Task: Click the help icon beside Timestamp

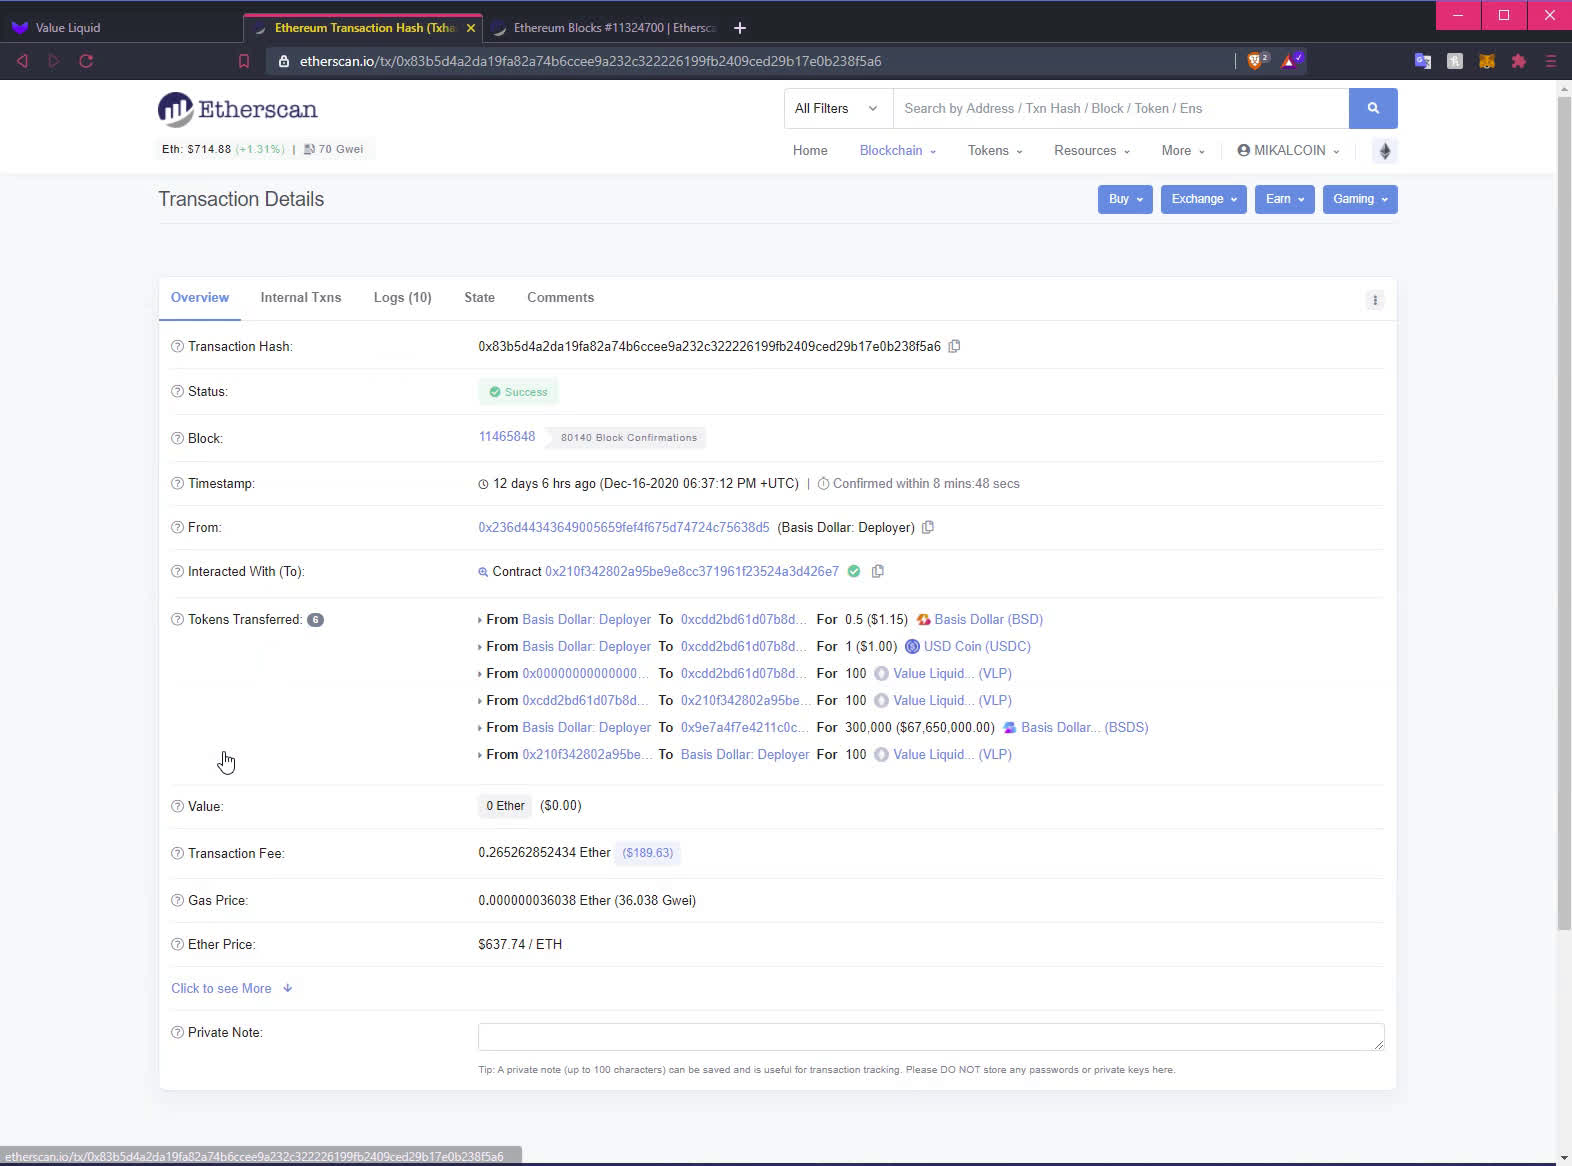Action: coord(177,483)
